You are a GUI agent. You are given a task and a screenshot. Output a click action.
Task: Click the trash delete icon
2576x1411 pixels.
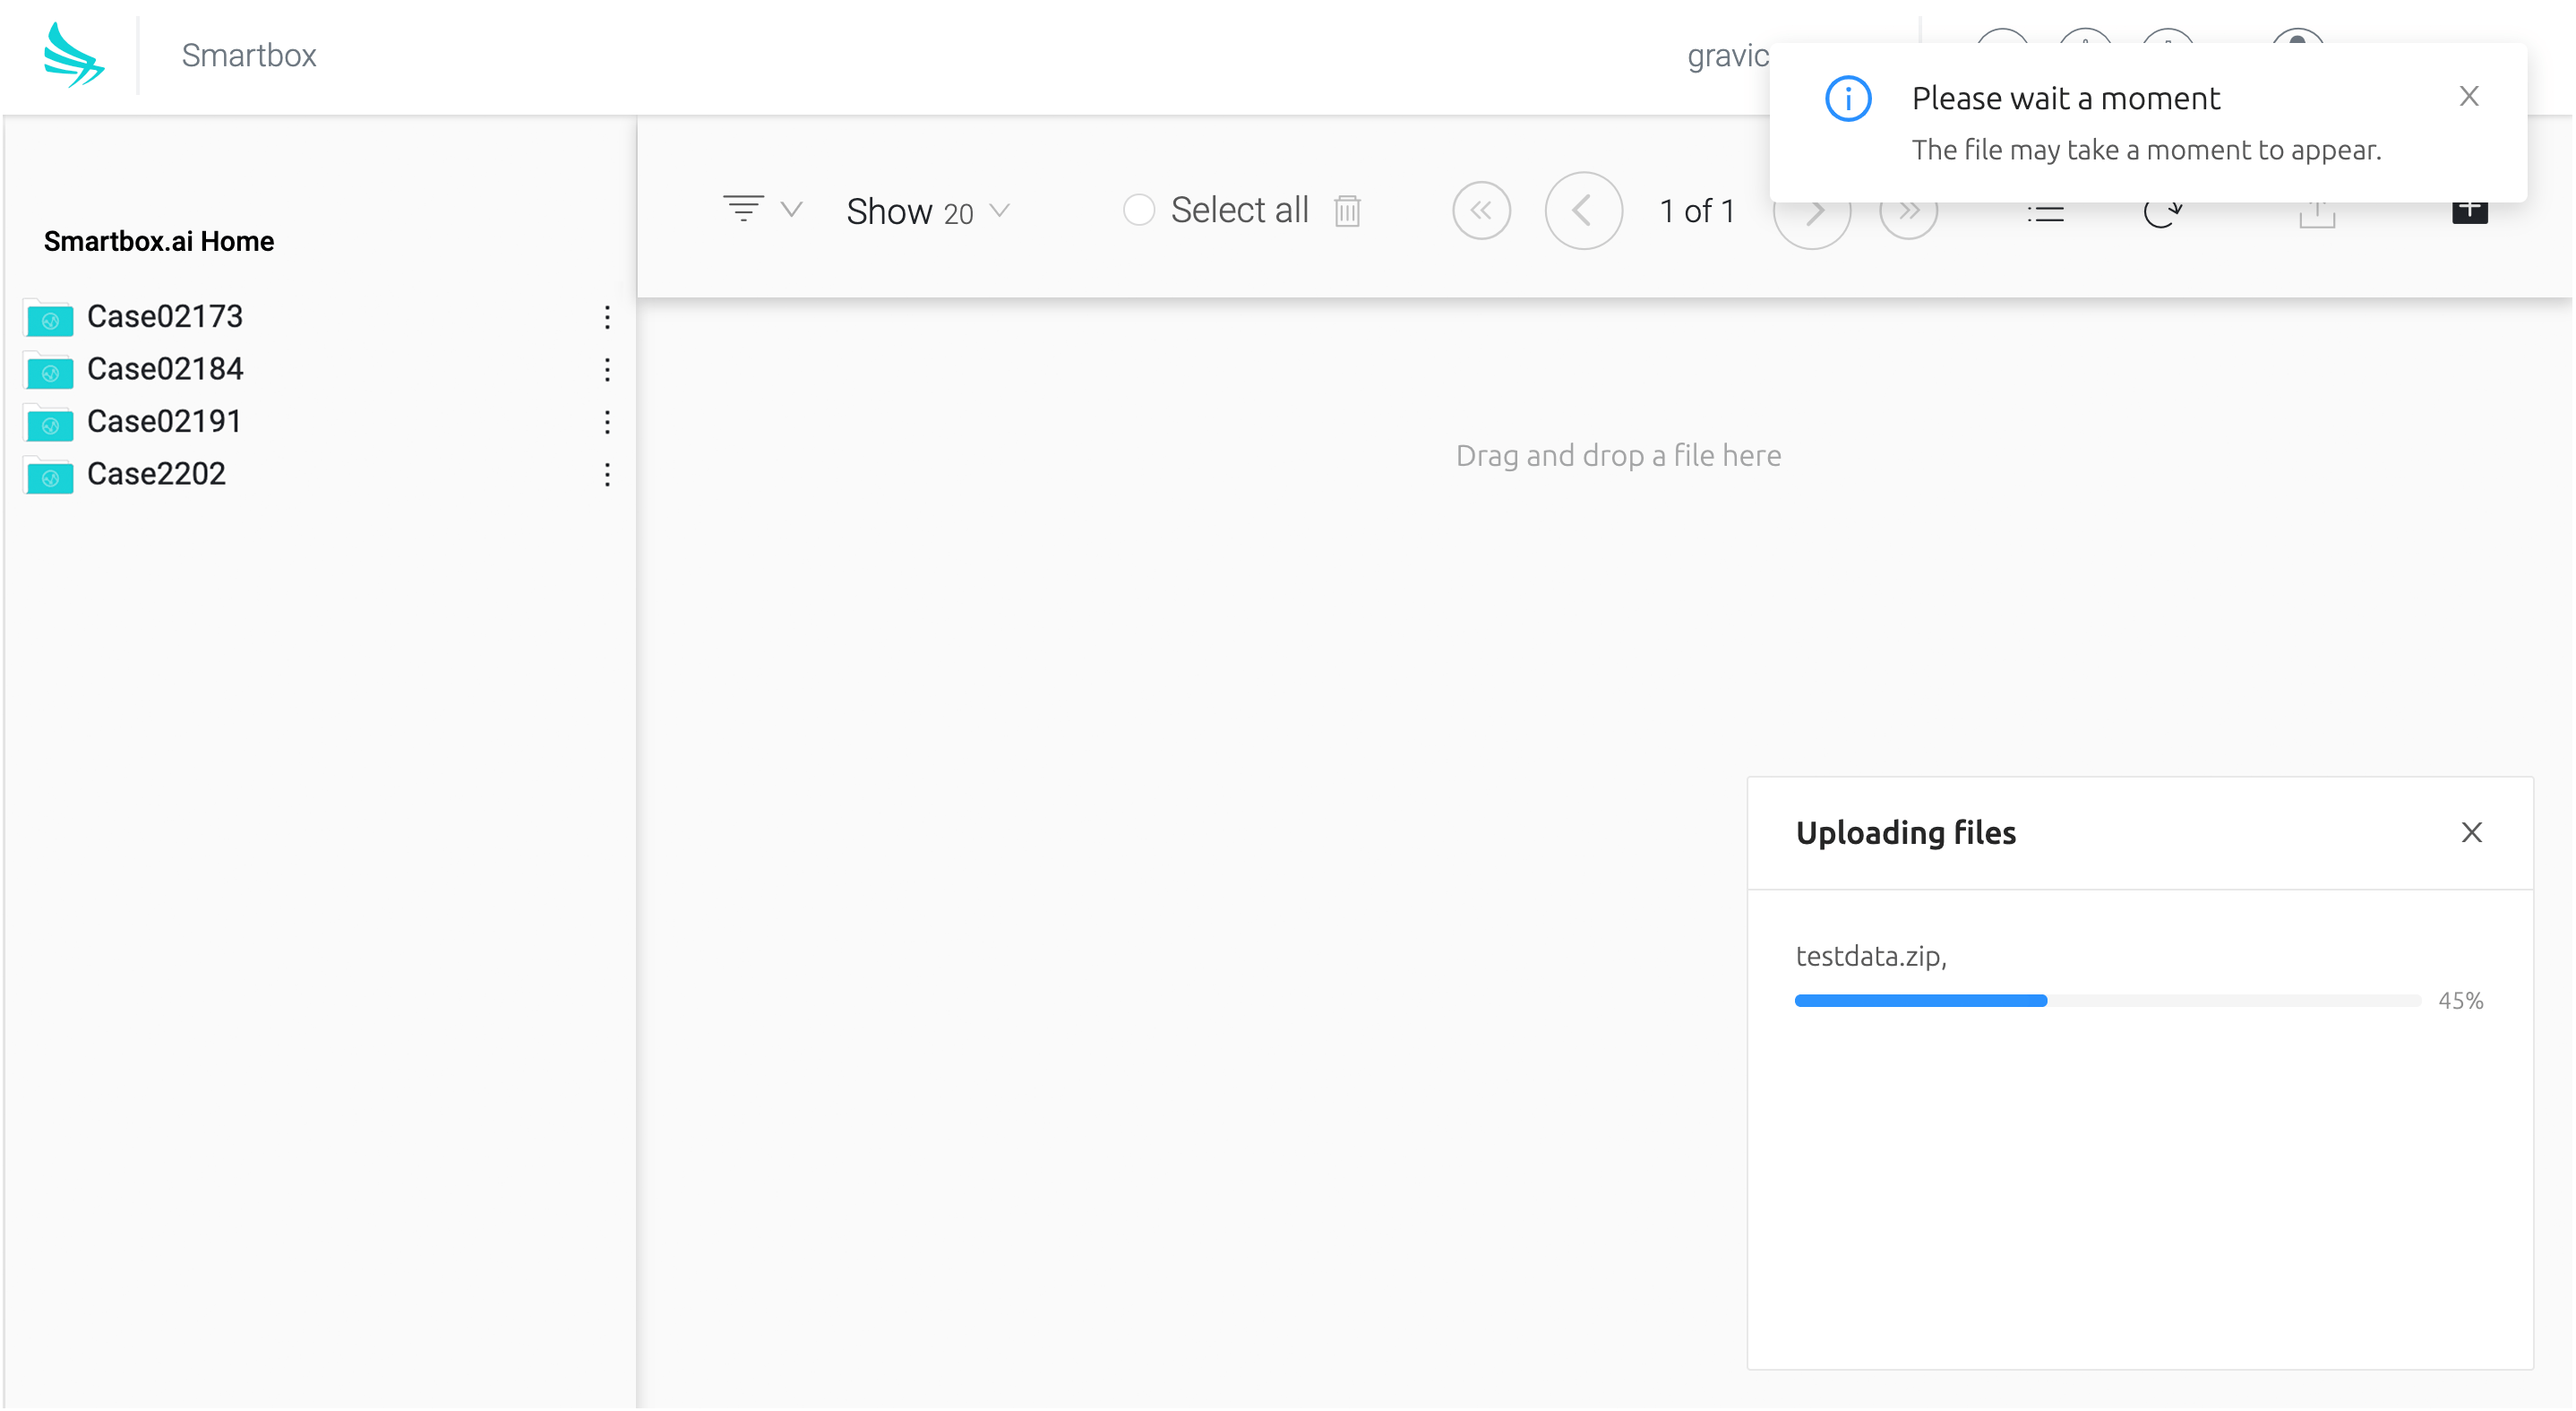coord(1347,211)
